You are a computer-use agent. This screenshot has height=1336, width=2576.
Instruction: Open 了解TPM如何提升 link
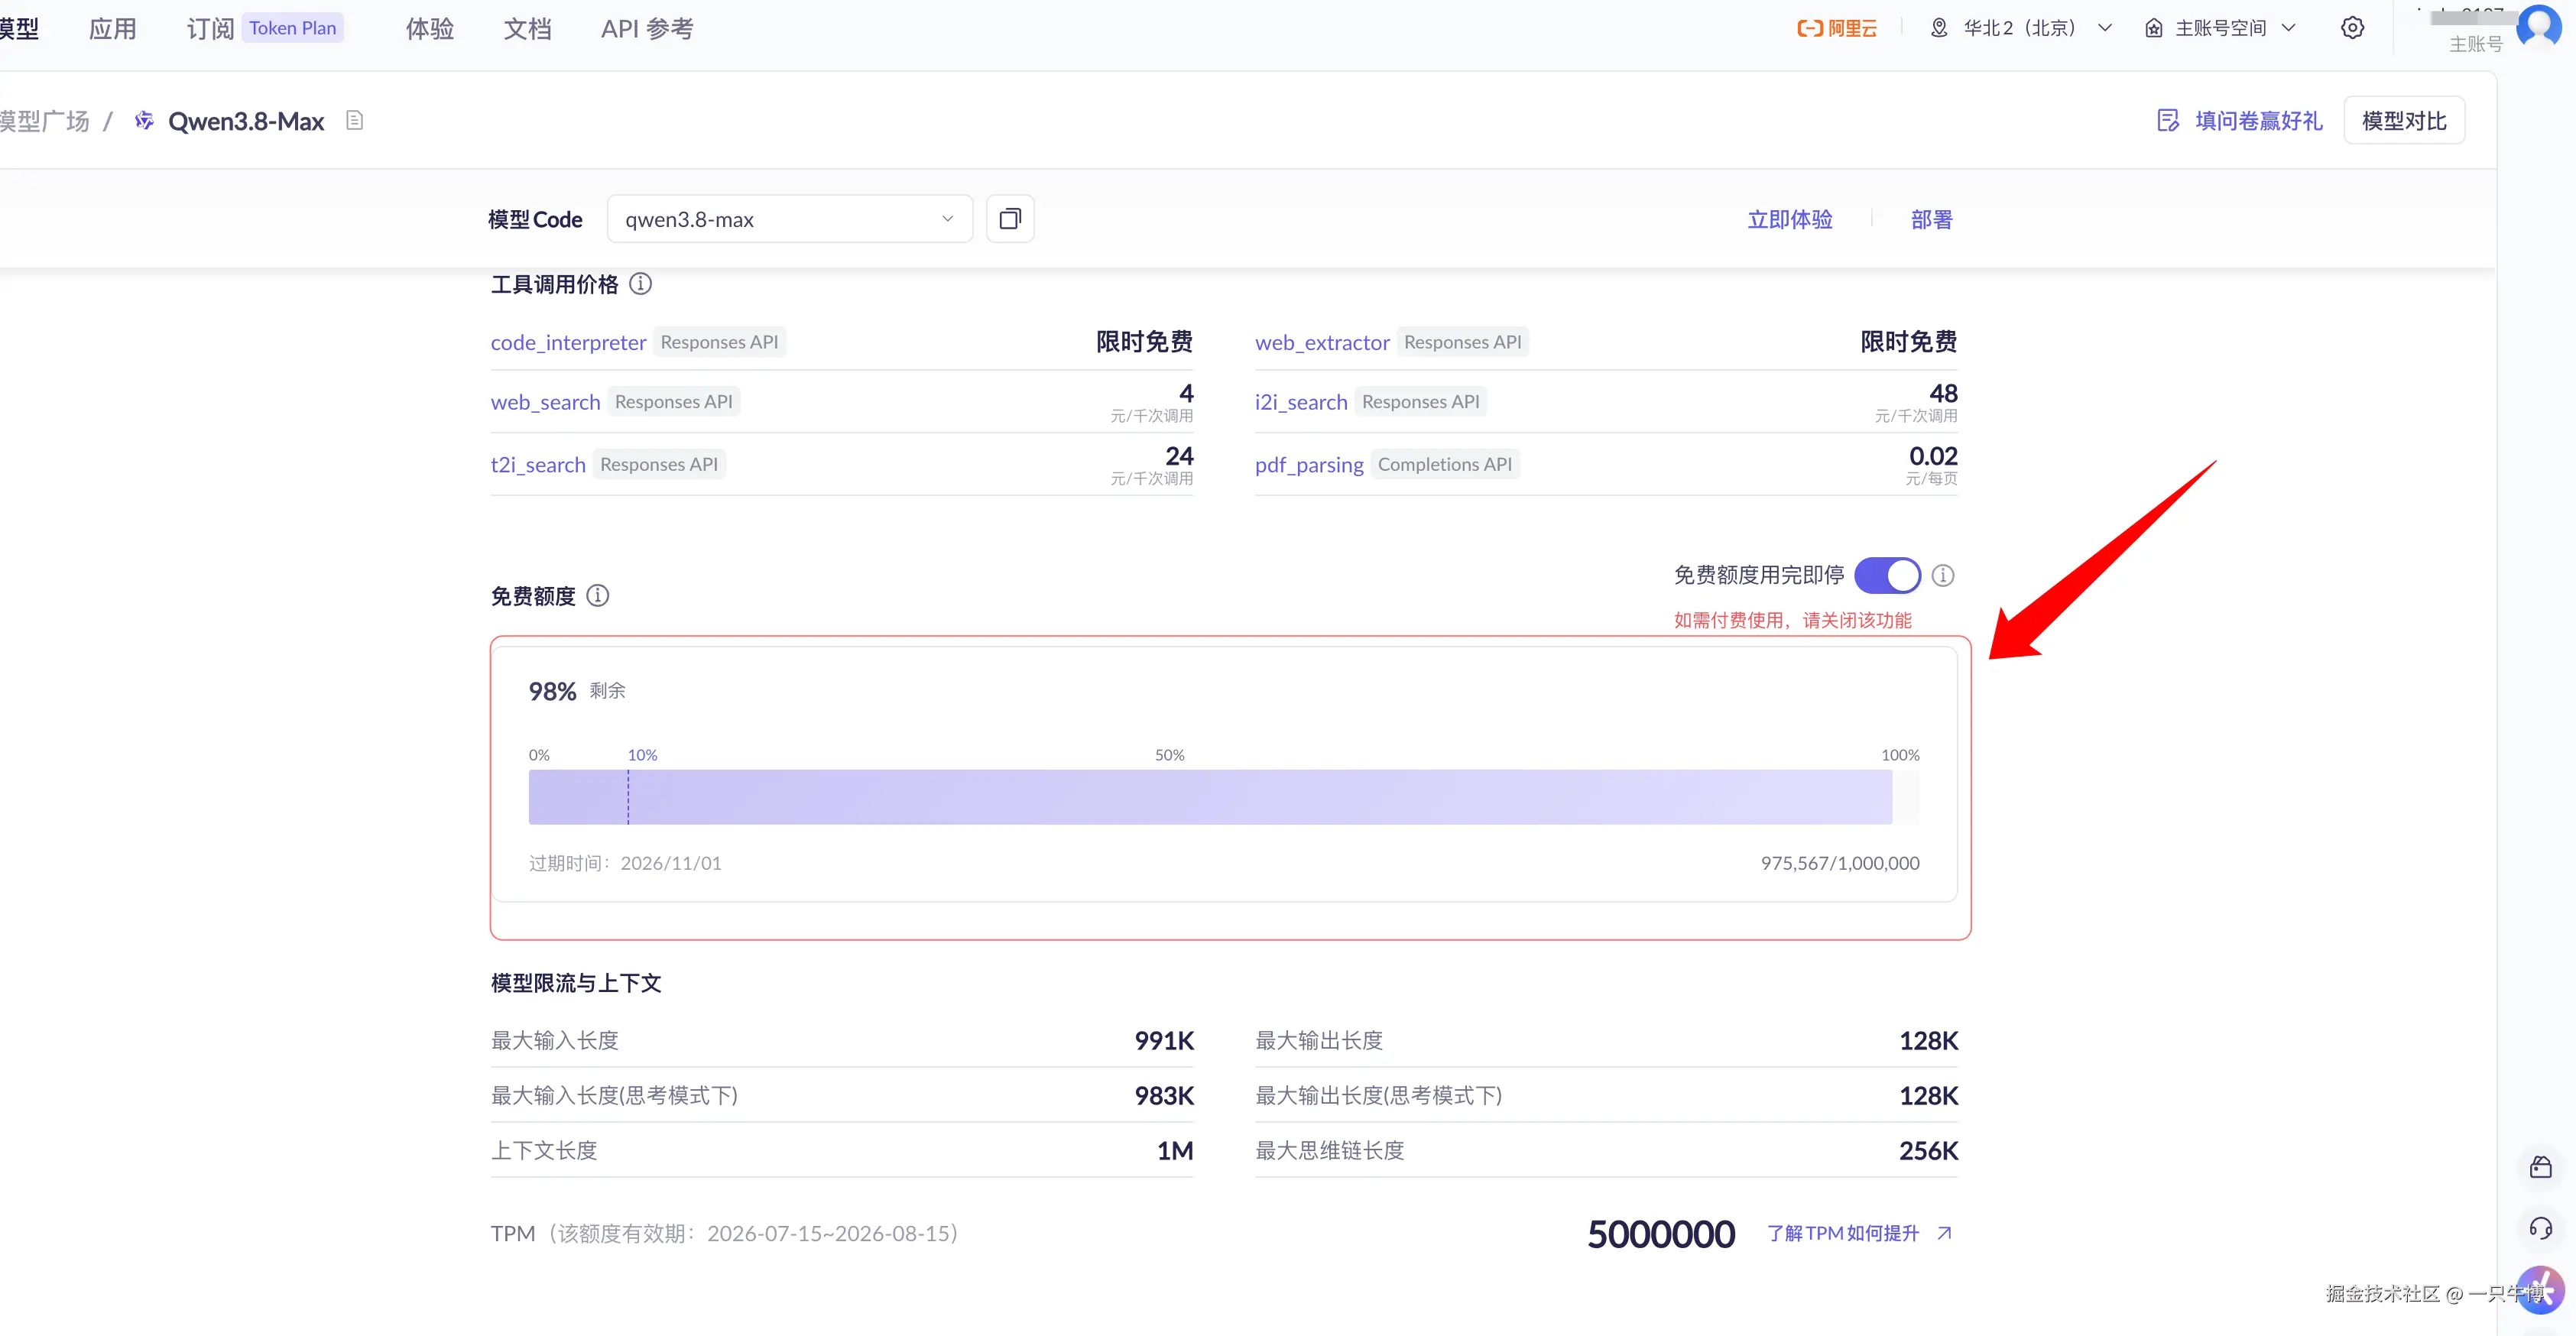click(1843, 1233)
